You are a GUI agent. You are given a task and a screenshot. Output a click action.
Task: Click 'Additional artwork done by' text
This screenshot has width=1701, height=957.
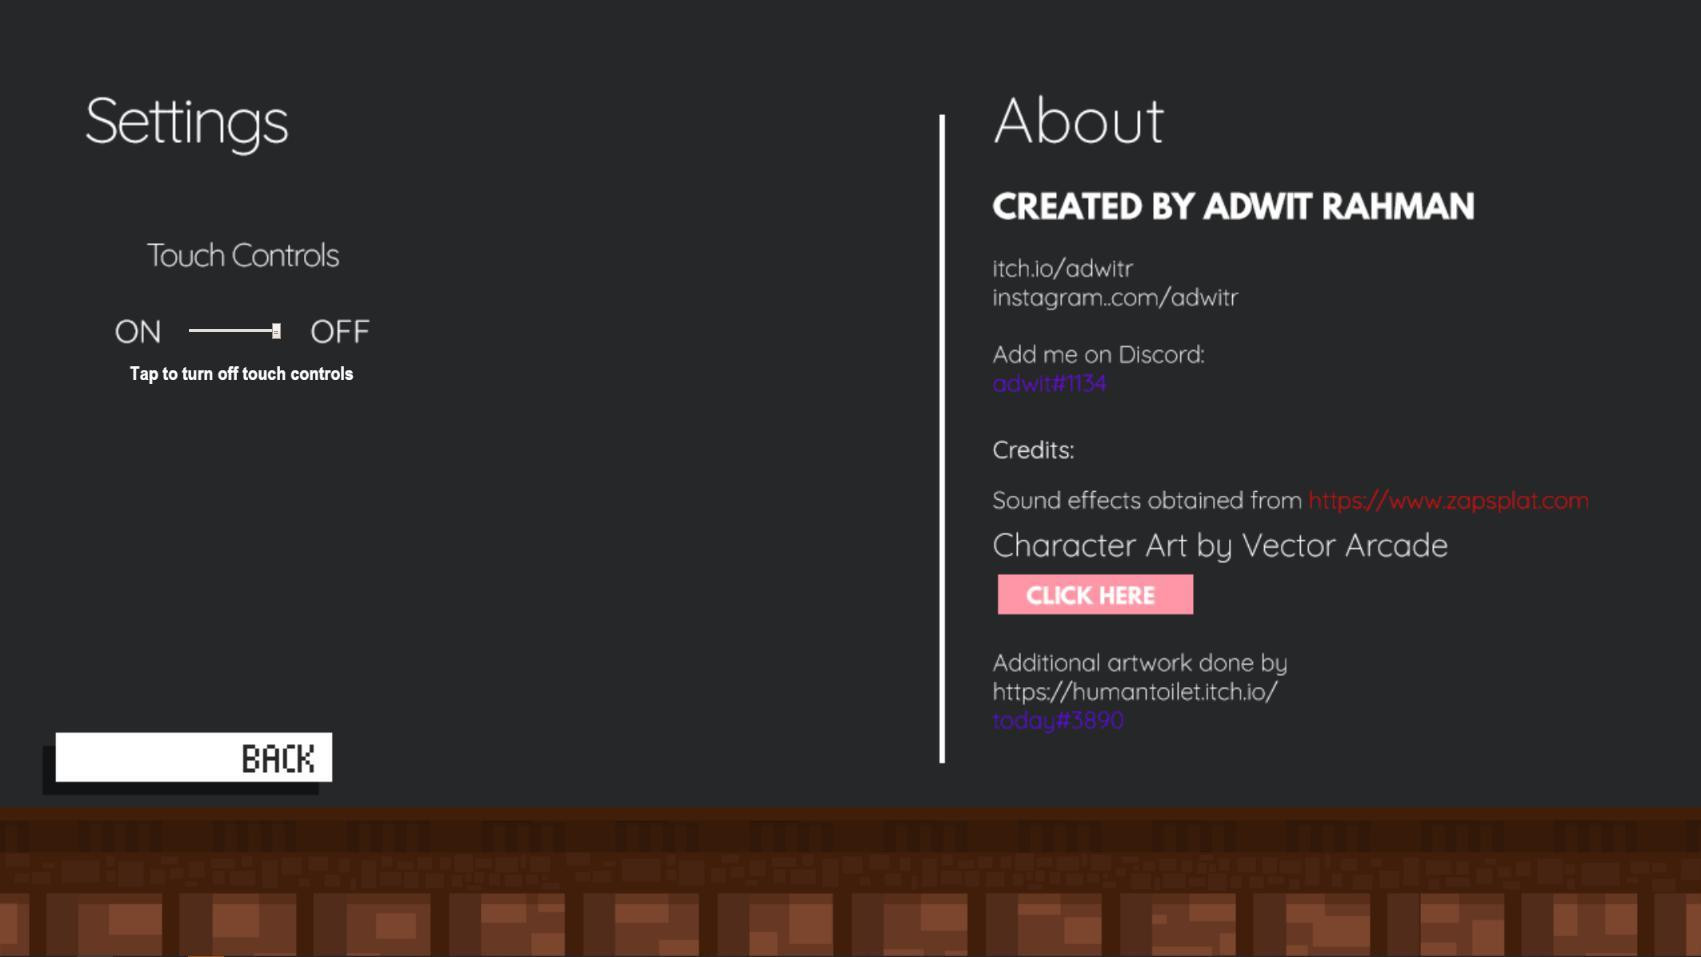pos(1139,663)
